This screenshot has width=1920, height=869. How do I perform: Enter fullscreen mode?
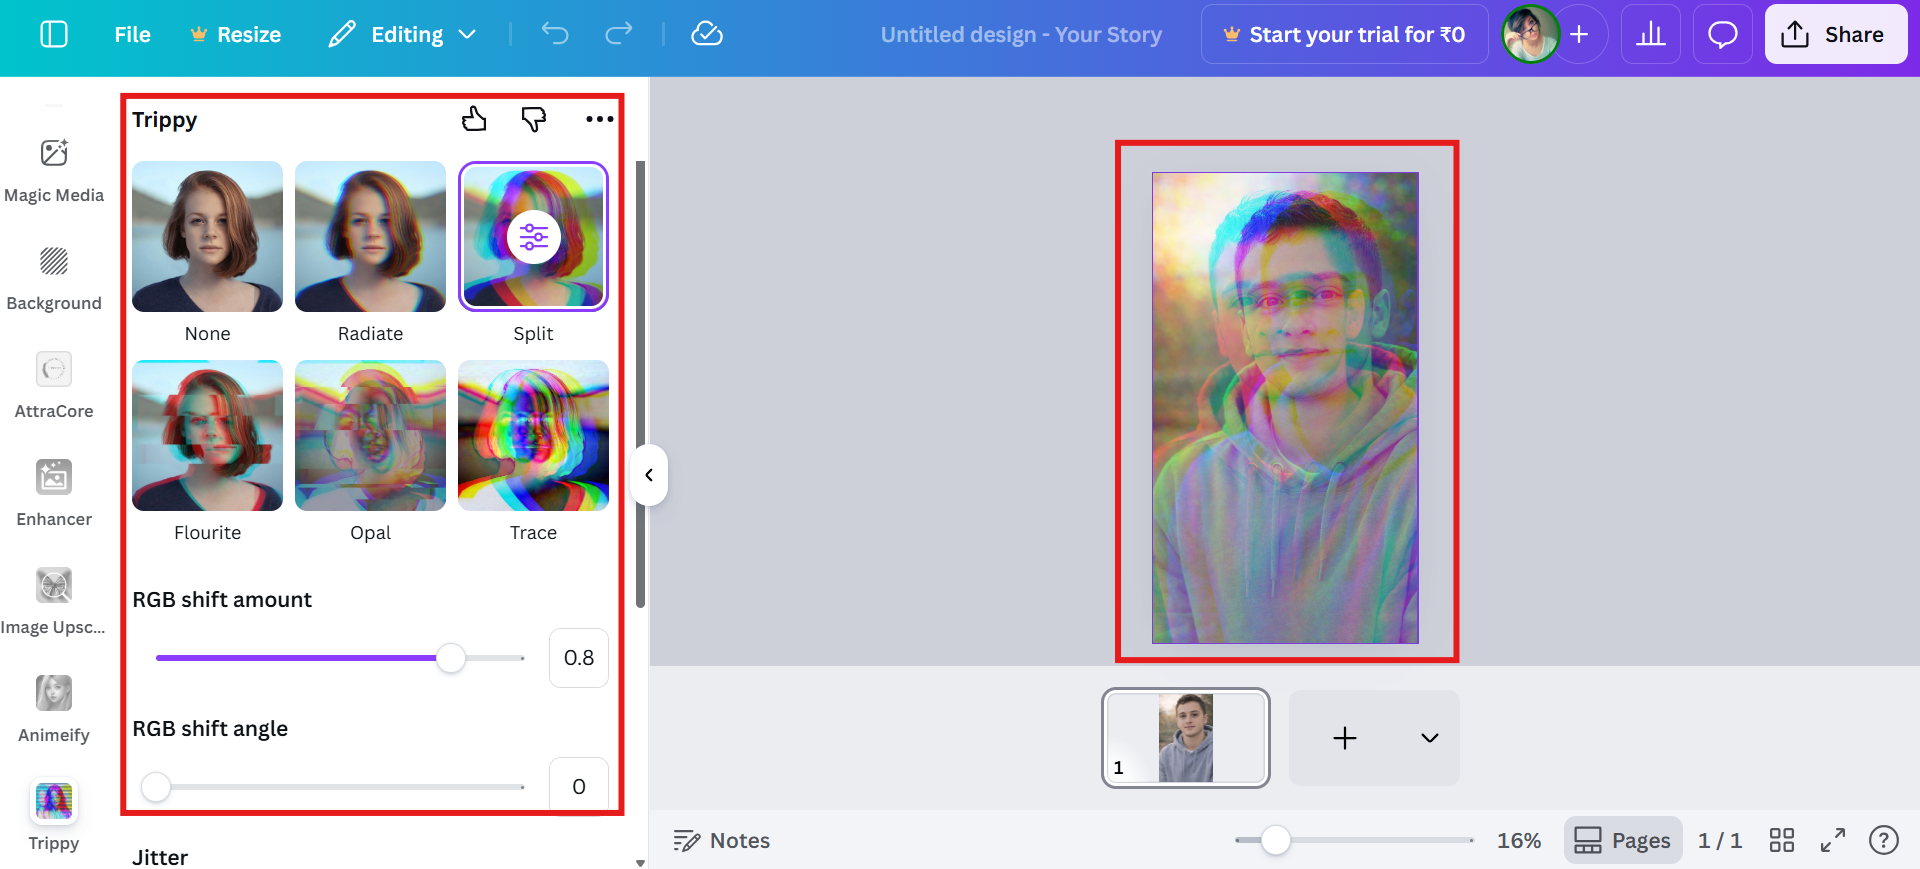click(x=1833, y=841)
